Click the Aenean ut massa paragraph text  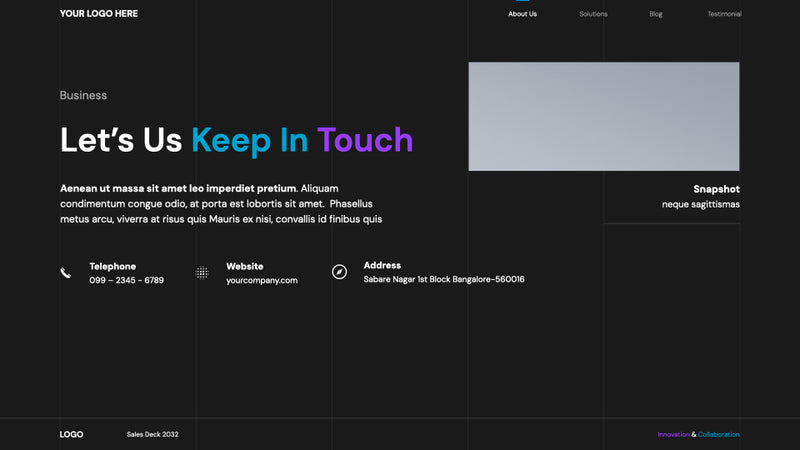tap(221, 204)
